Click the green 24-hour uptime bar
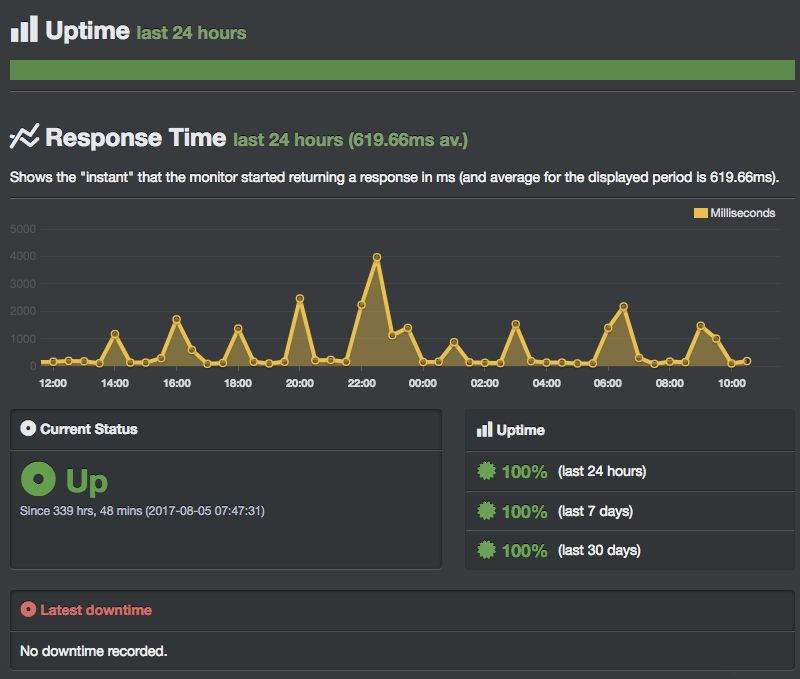 point(402,70)
